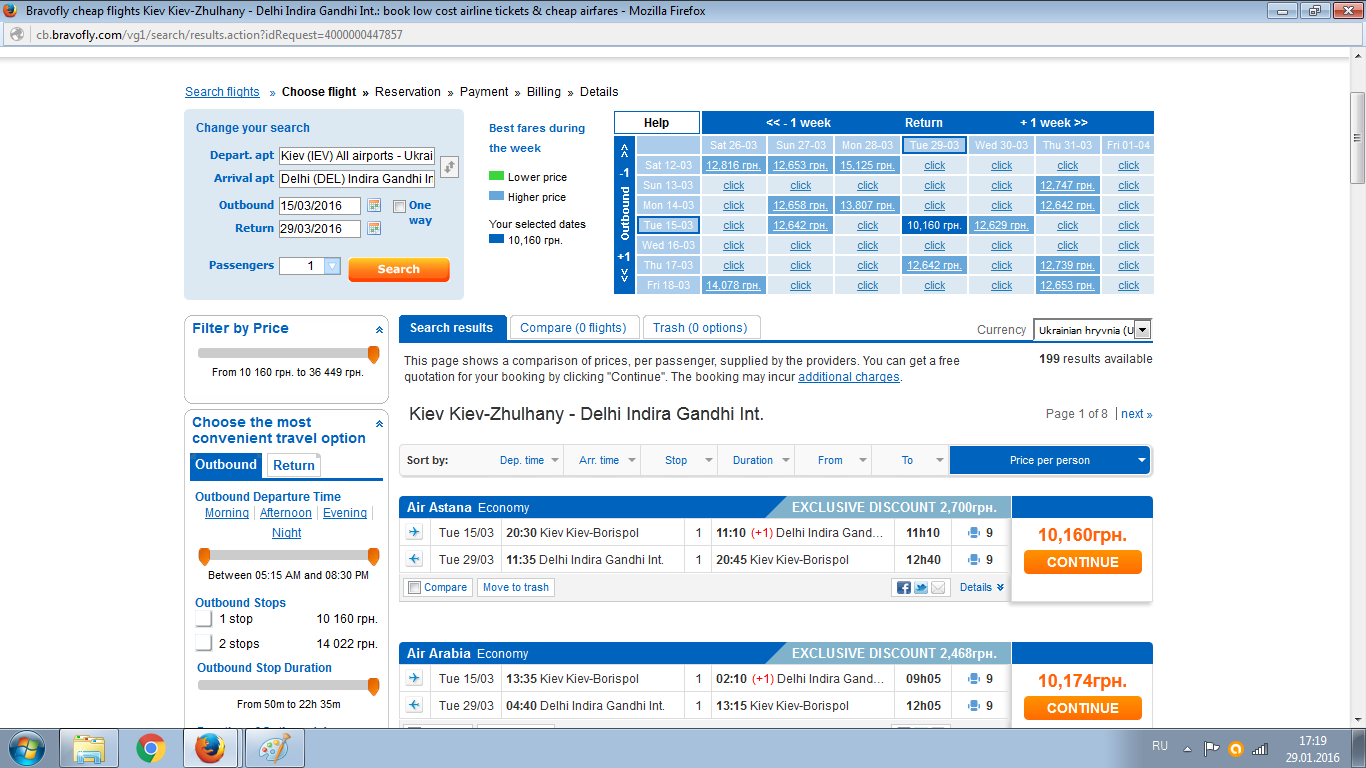1366x768 pixels.
Task: Open the Currency dropdown
Action: 1142,330
